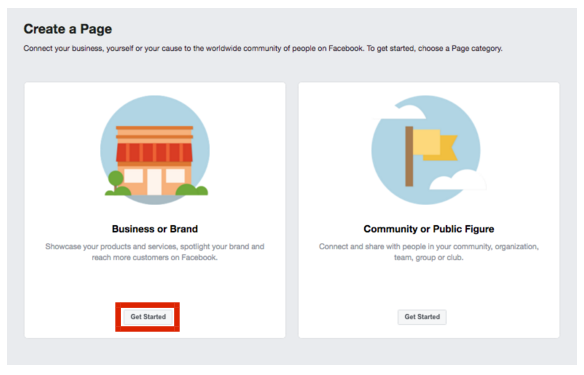
Task: Click the brown flagpole in the illustration
Action: point(409,156)
